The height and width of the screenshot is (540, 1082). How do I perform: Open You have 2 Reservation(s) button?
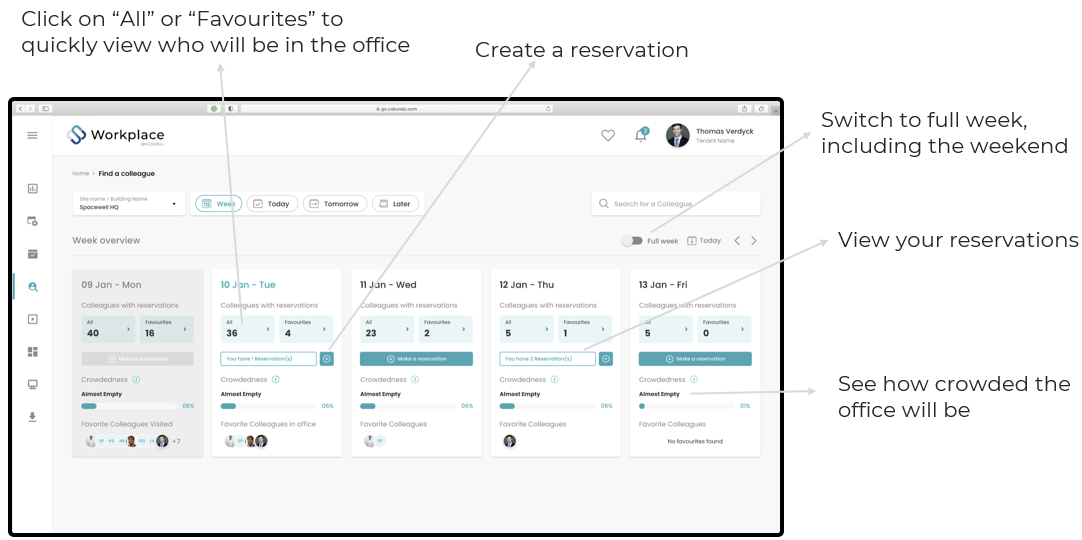547,359
